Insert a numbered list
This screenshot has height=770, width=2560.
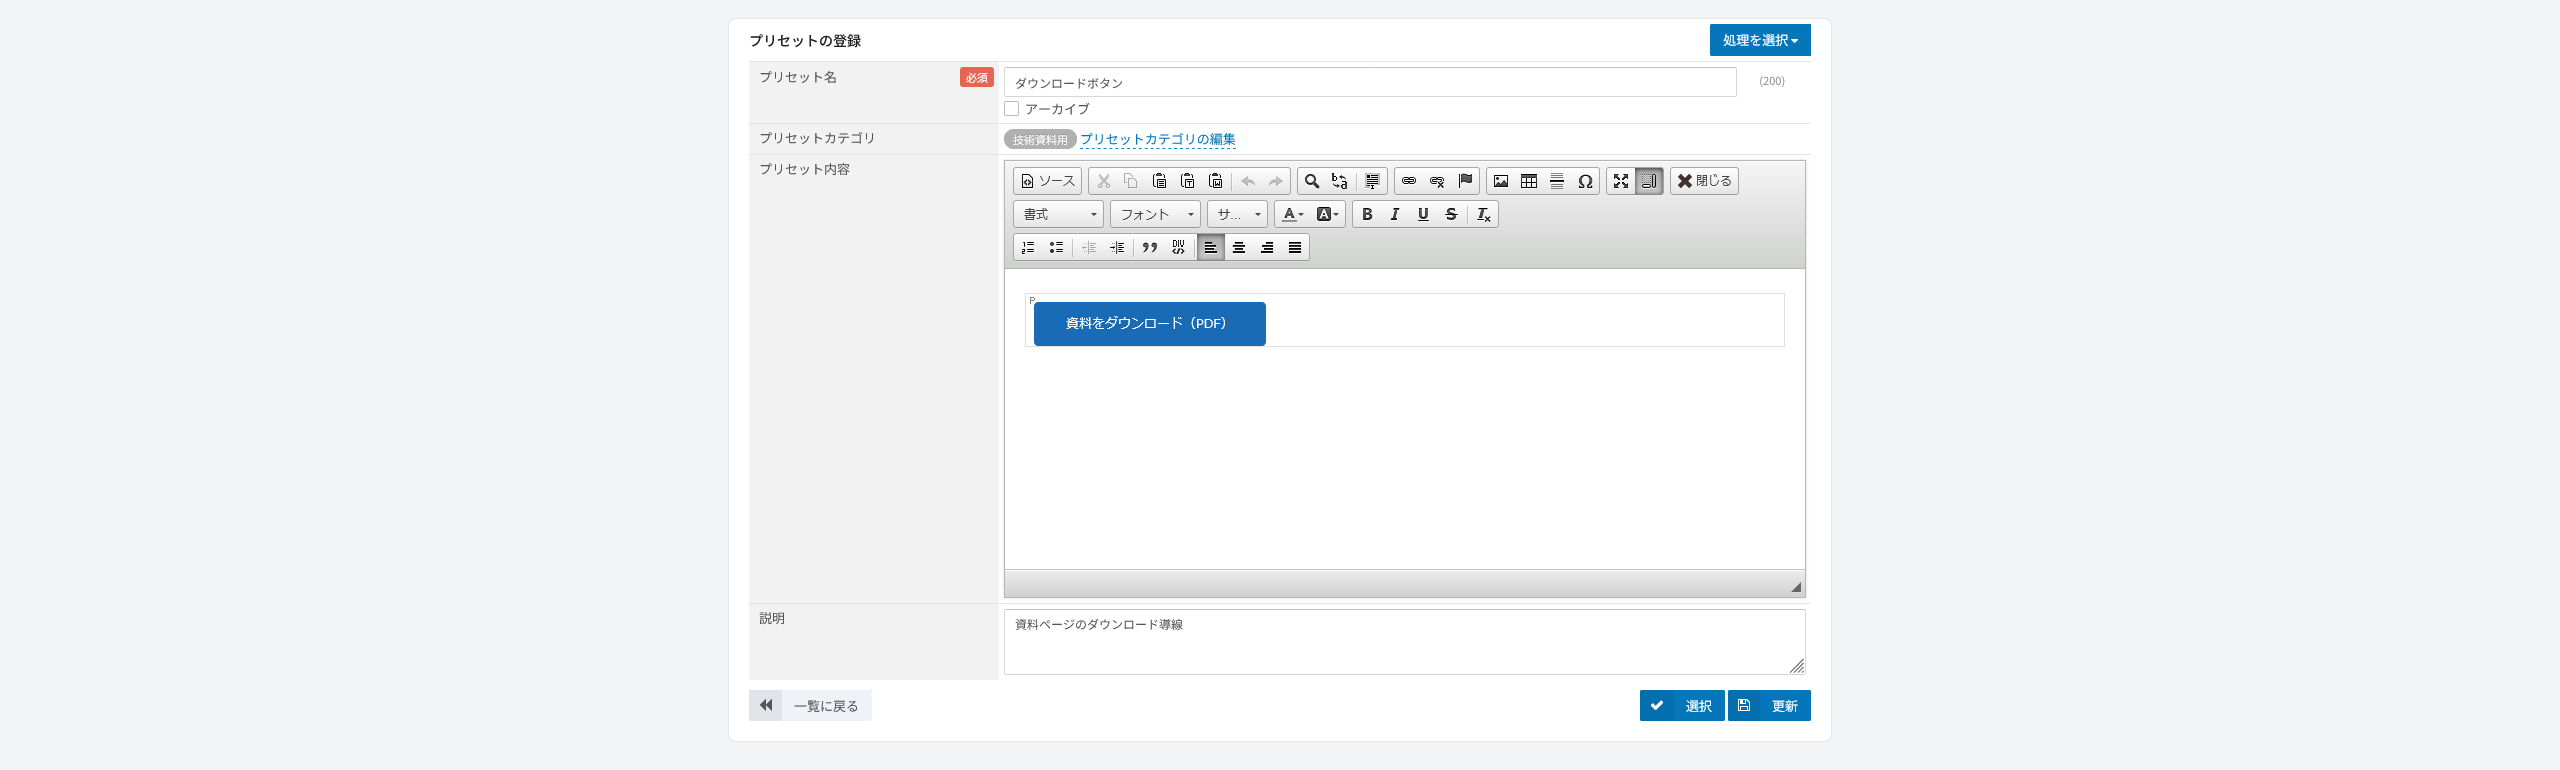[1028, 247]
